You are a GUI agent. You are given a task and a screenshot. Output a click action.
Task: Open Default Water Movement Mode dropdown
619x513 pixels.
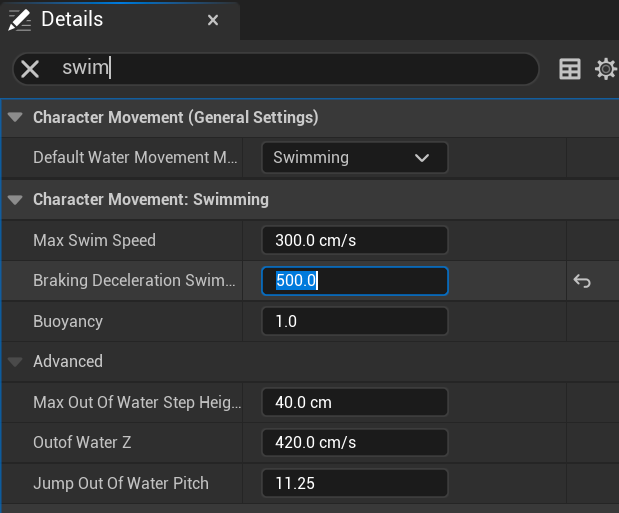click(x=354, y=158)
